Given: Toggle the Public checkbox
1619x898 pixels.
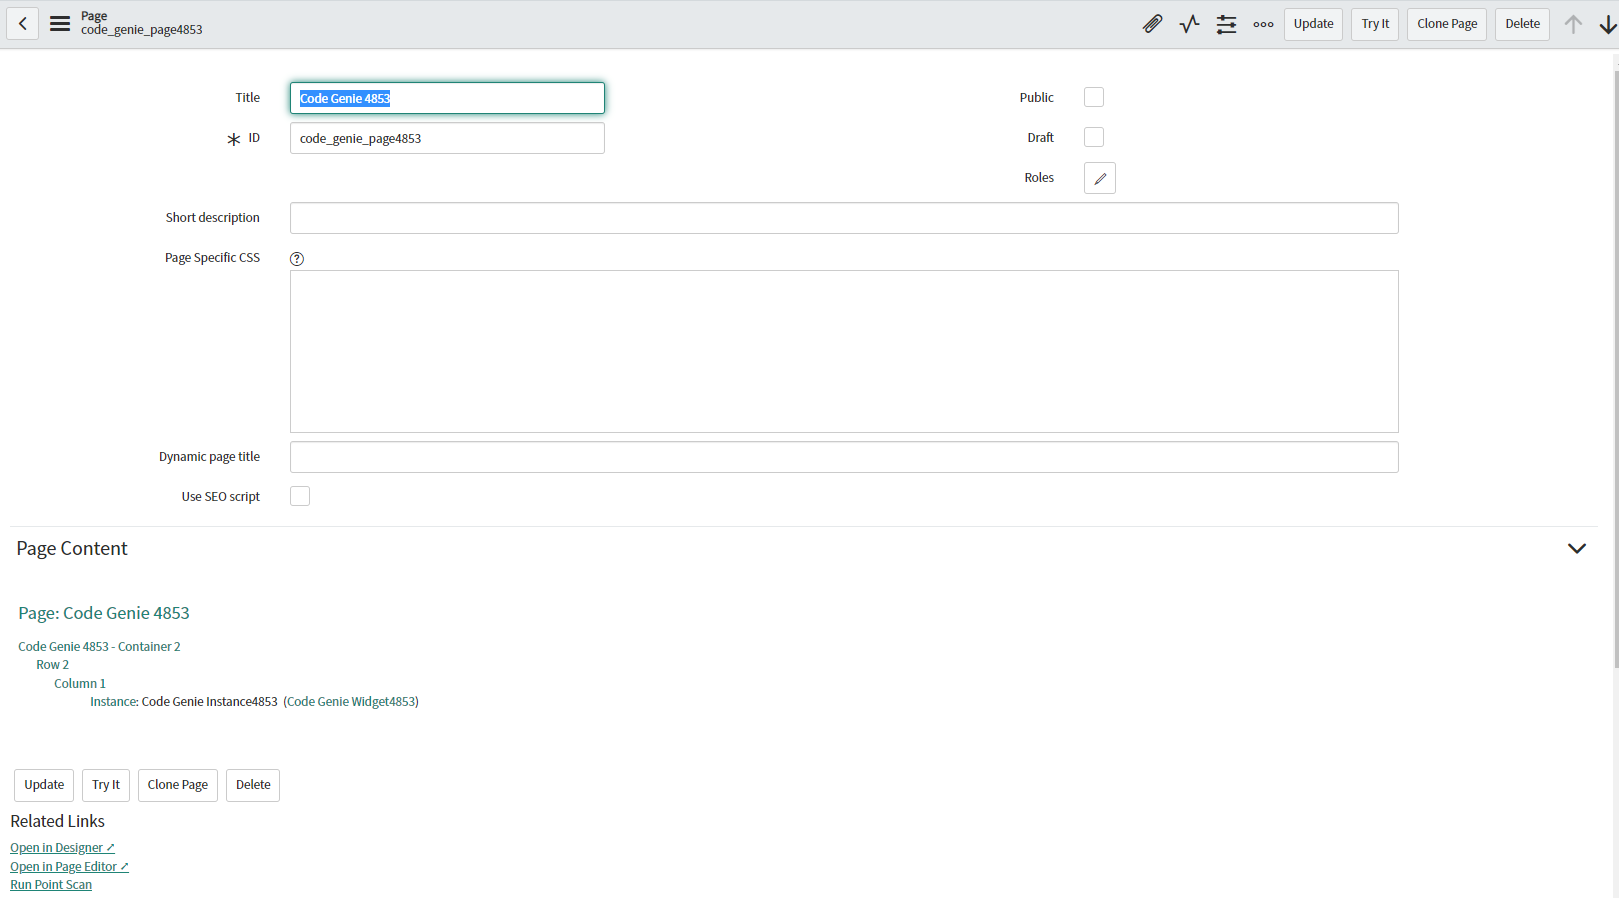Looking at the screenshot, I should point(1094,97).
